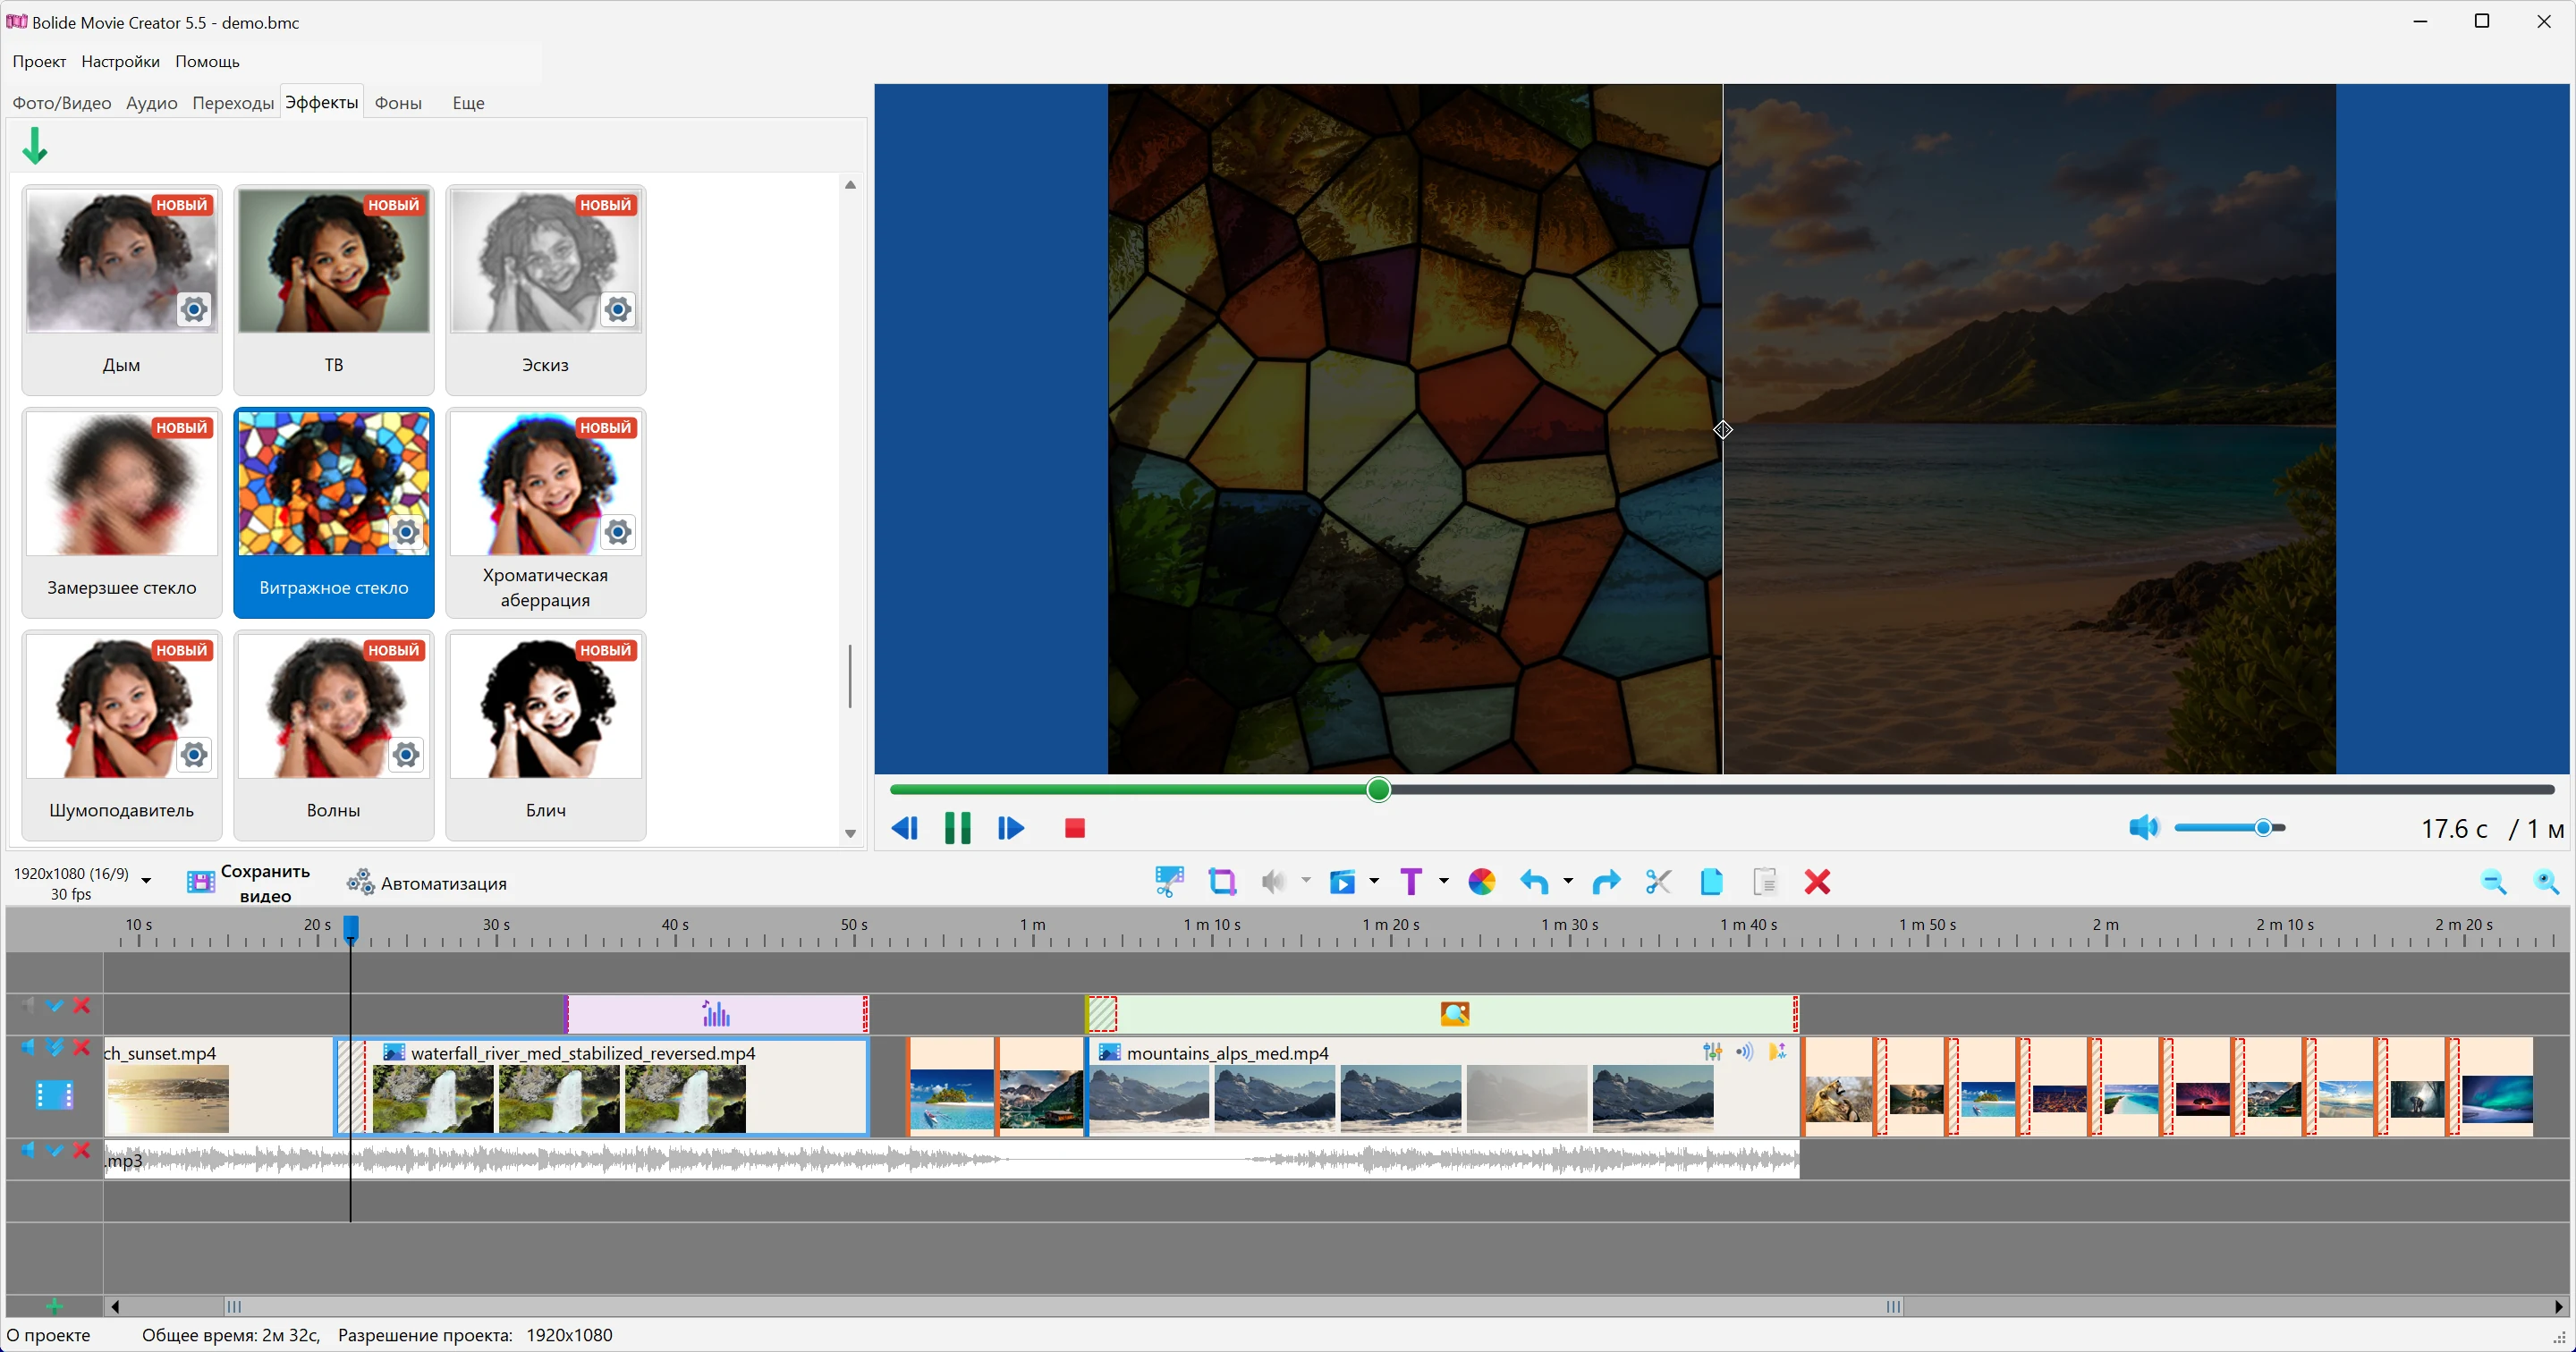
Task: Pause the preview playback
Action: click(957, 828)
